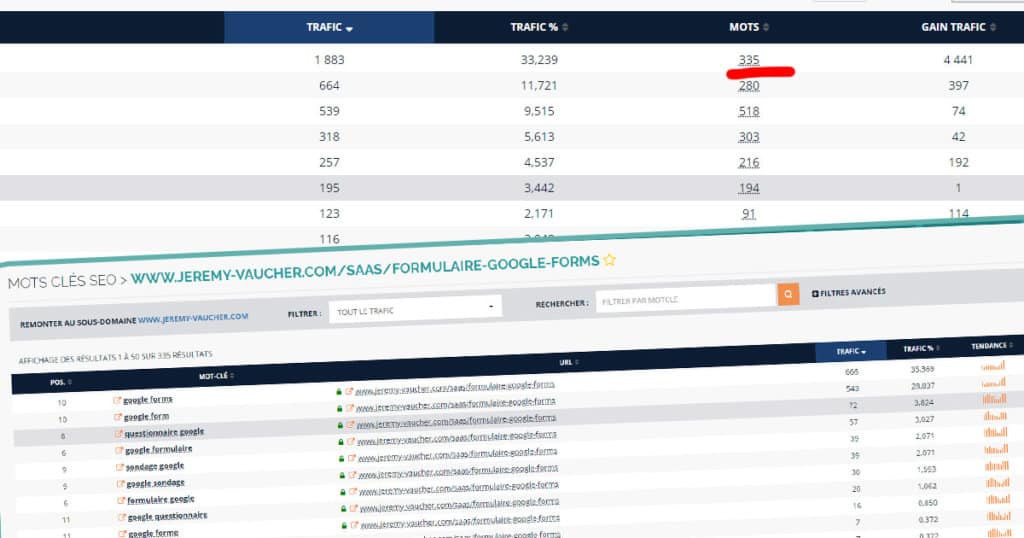Click the 'Affichage des résultats 1 à 50' text
This screenshot has width=1024, height=538.
point(116,356)
